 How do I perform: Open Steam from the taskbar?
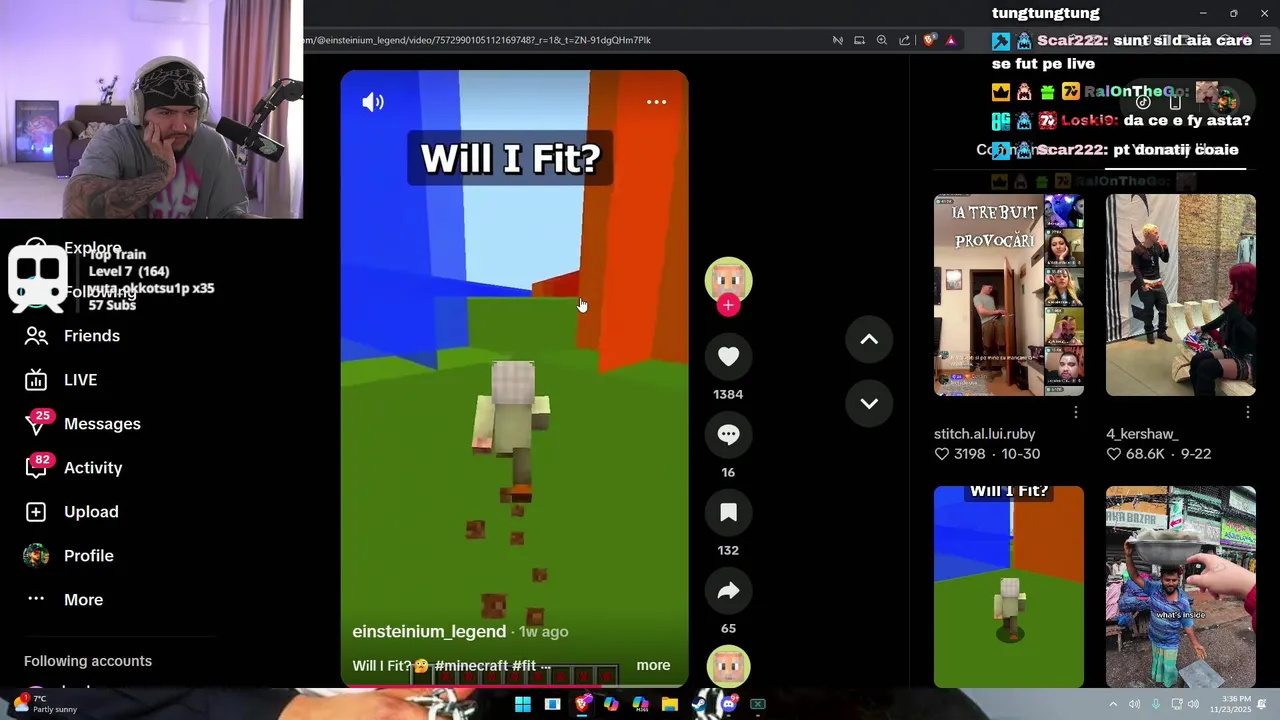(699, 704)
